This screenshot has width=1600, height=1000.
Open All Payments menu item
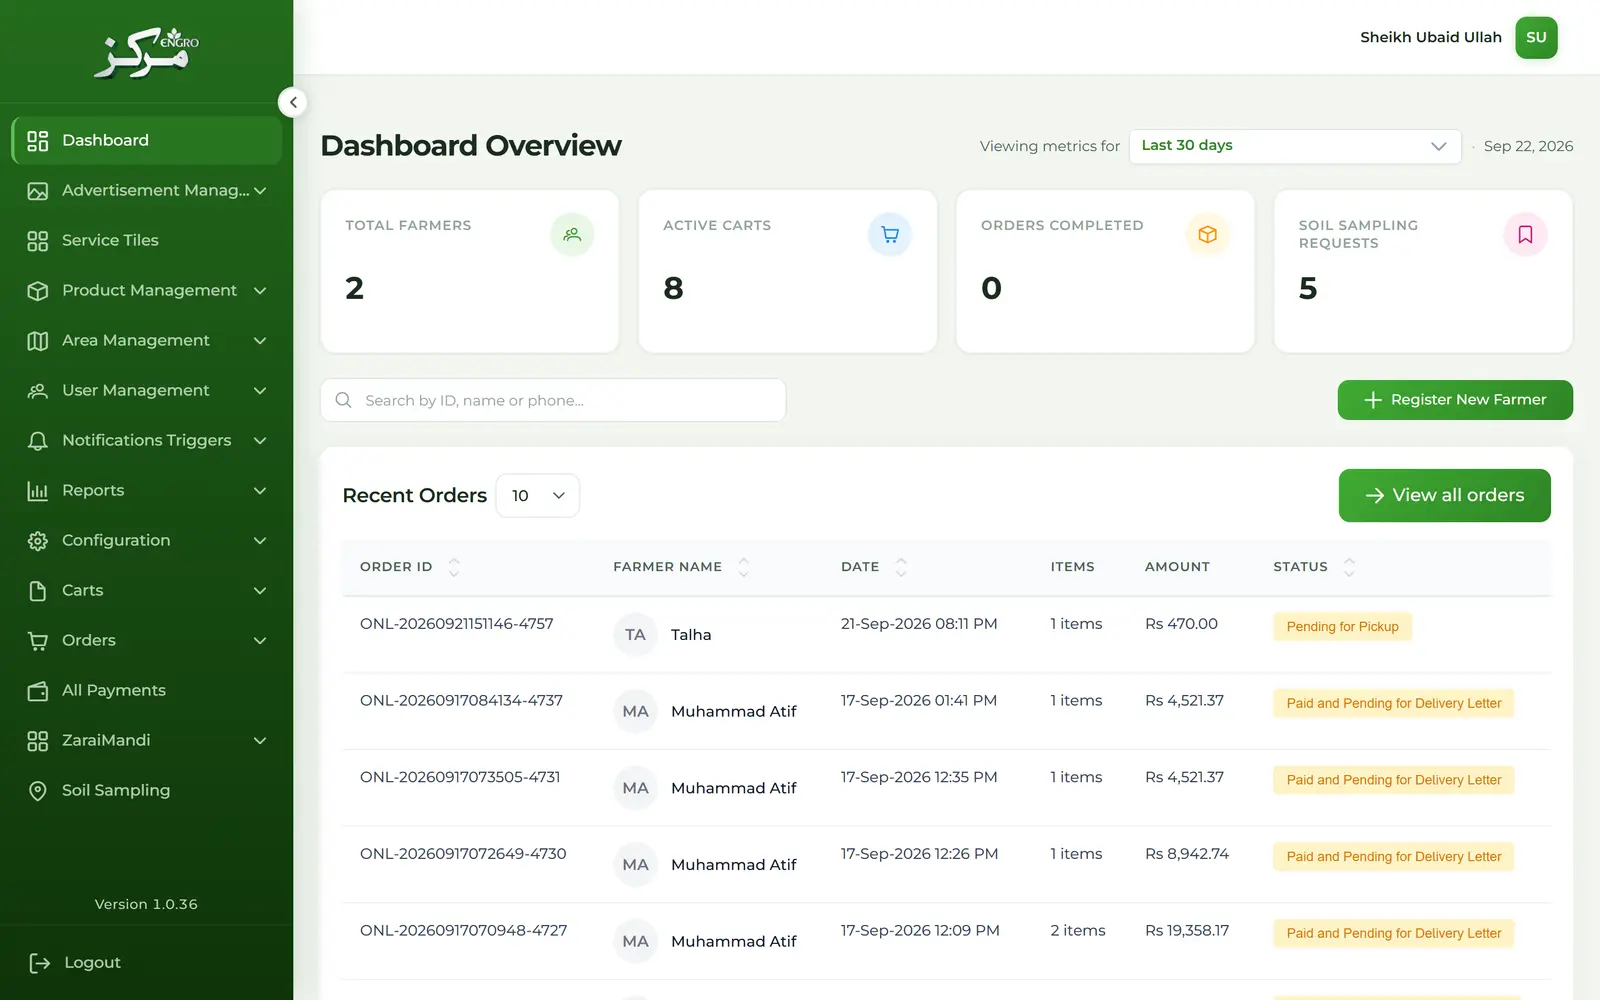146,691
